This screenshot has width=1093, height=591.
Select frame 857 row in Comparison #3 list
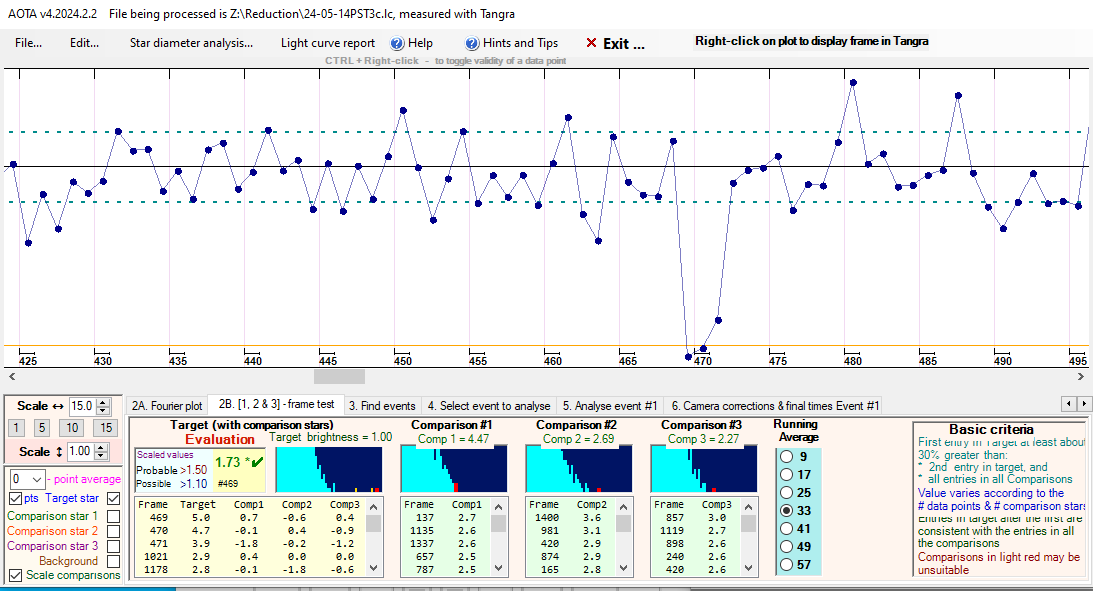point(696,518)
